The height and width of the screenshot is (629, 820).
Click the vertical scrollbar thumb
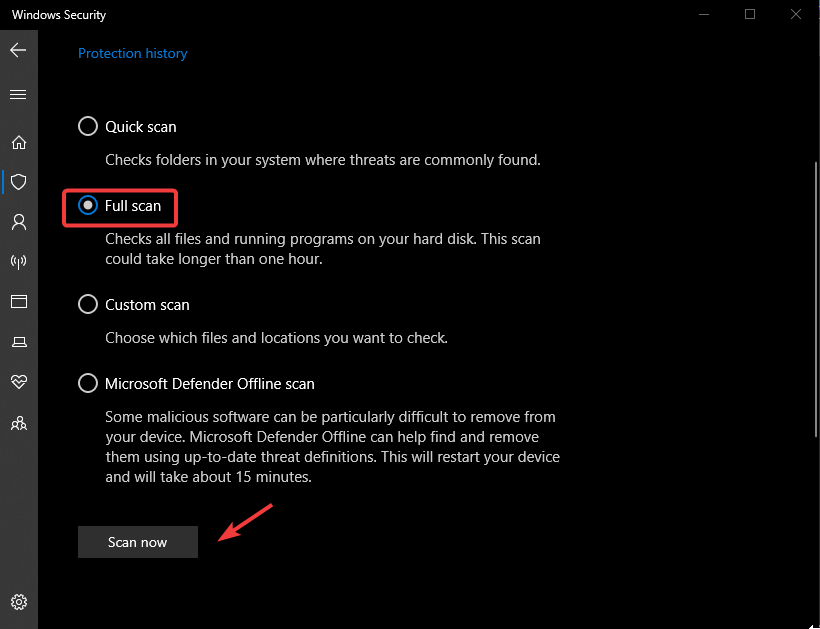pyautogui.click(x=815, y=300)
